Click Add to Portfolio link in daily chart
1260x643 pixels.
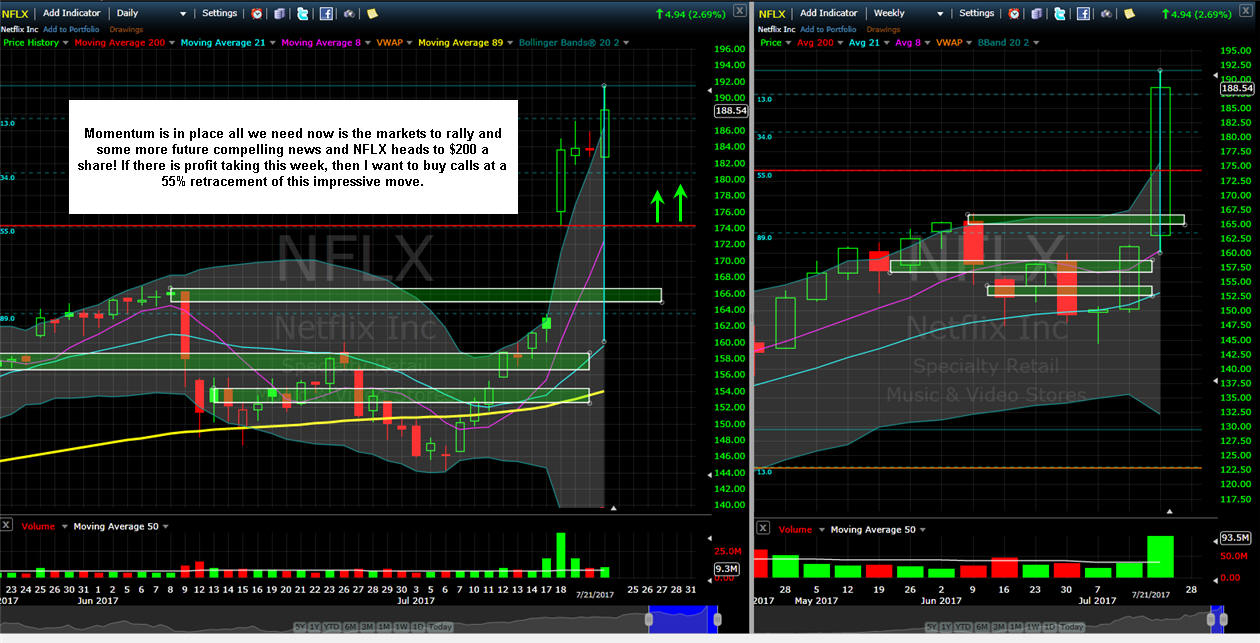71,30
